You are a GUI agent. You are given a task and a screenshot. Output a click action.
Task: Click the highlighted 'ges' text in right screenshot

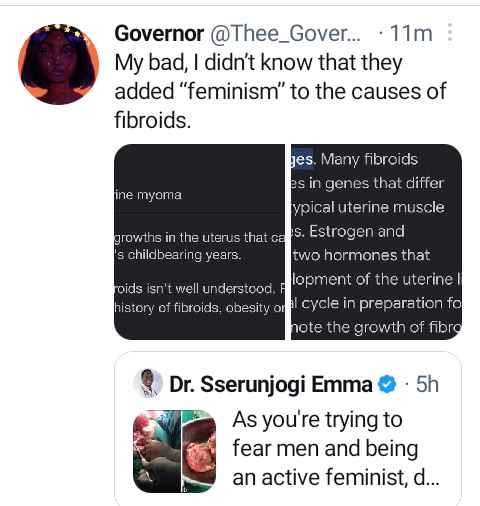tap(302, 159)
